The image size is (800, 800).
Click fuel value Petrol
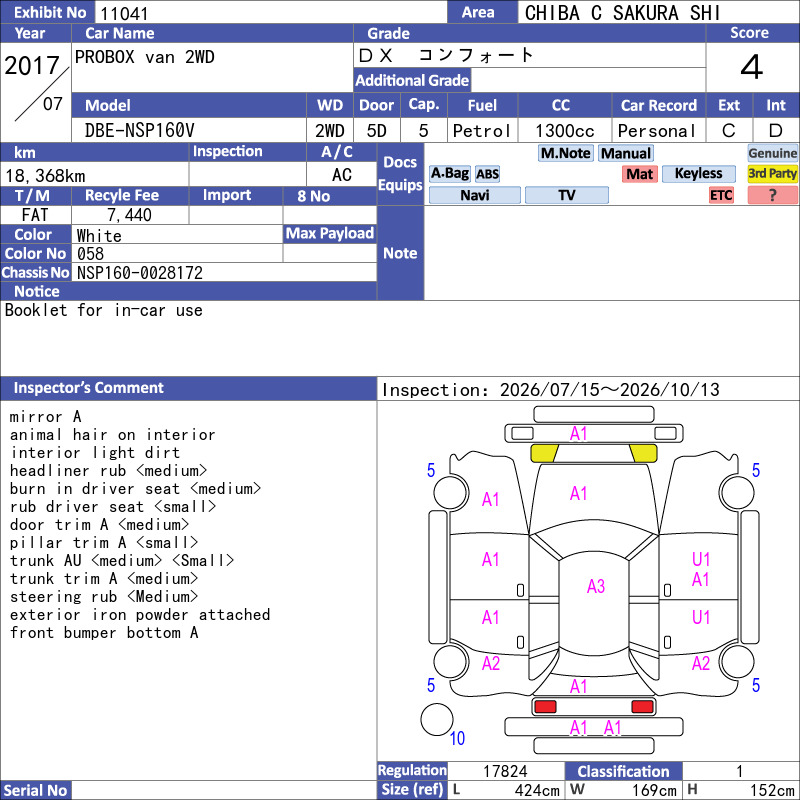point(481,131)
